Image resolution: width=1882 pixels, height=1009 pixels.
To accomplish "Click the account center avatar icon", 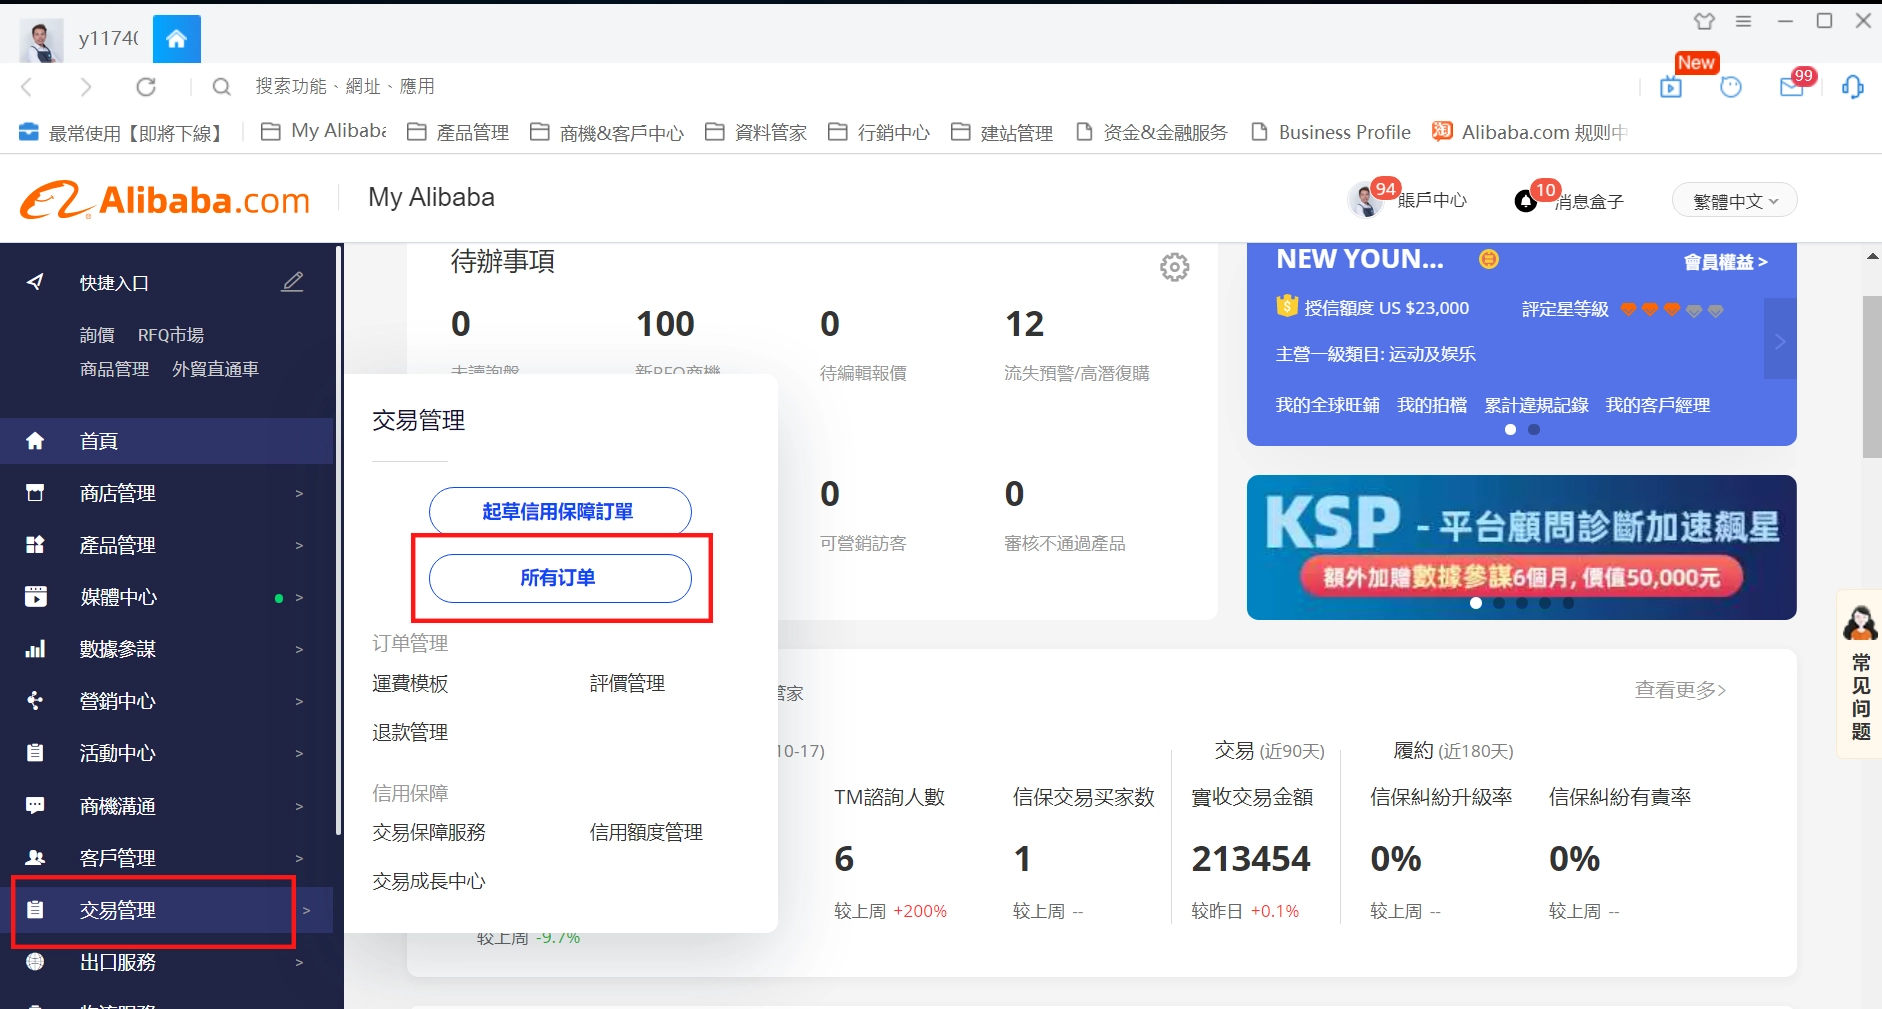I will coord(1365,200).
